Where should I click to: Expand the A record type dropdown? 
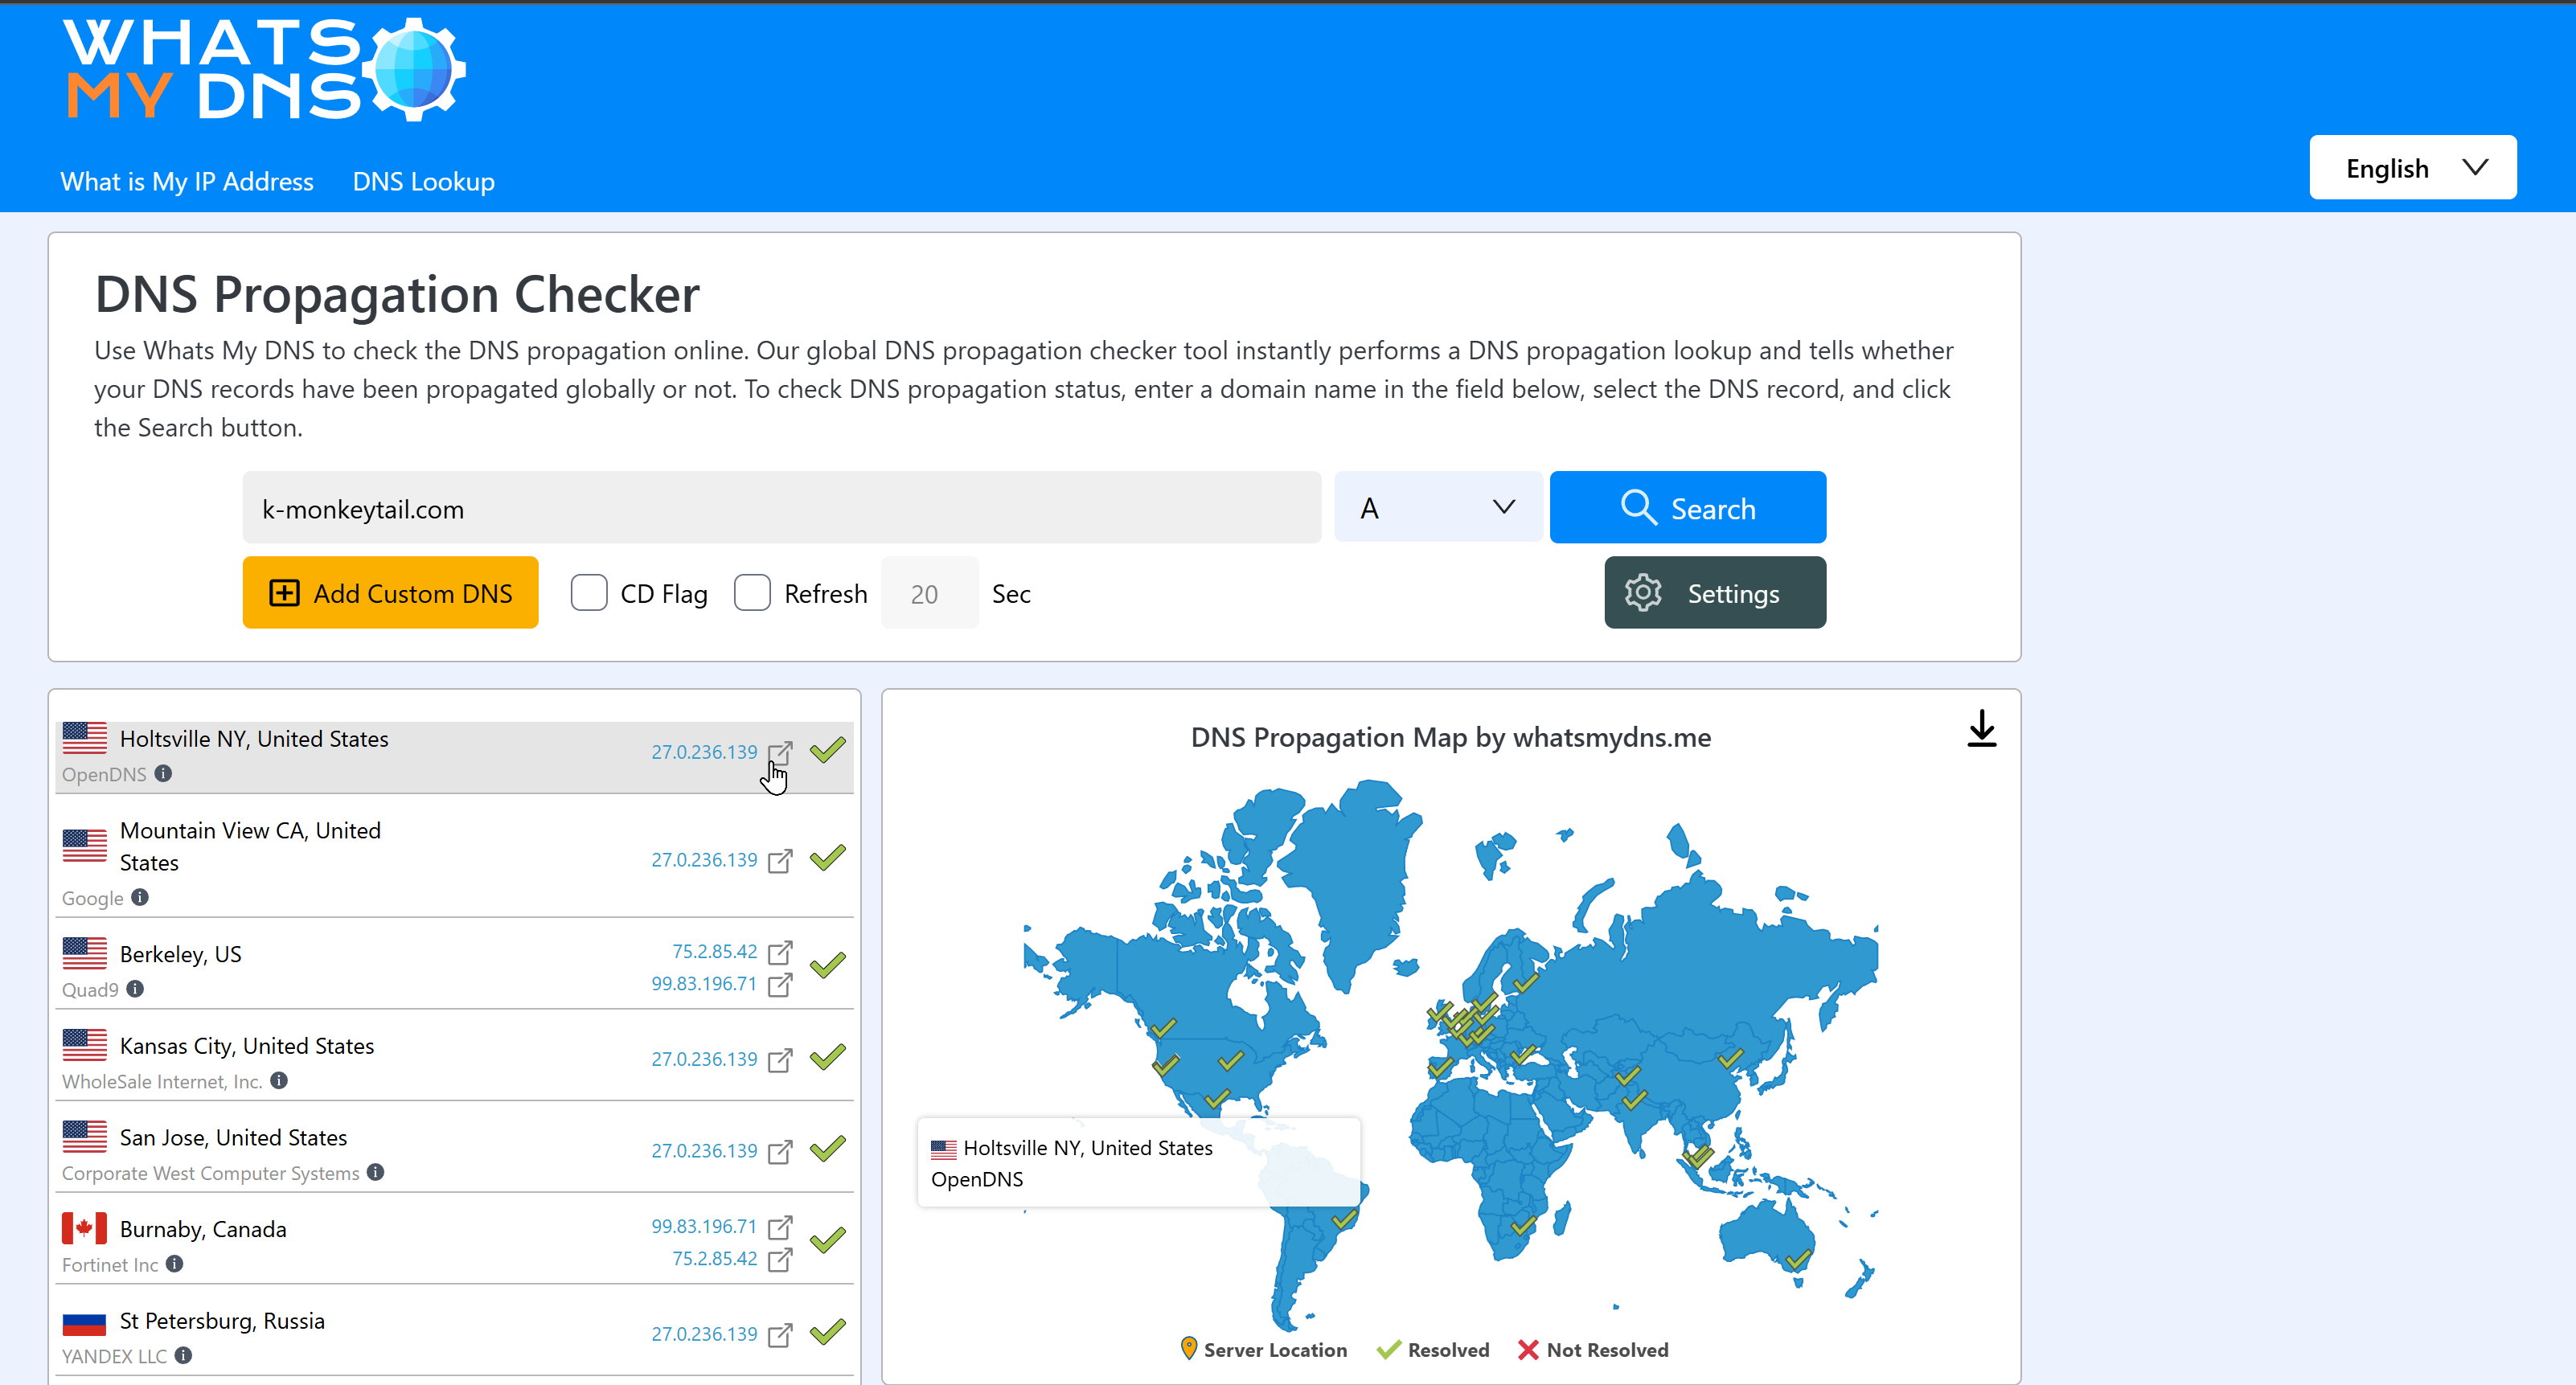(1437, 508)
